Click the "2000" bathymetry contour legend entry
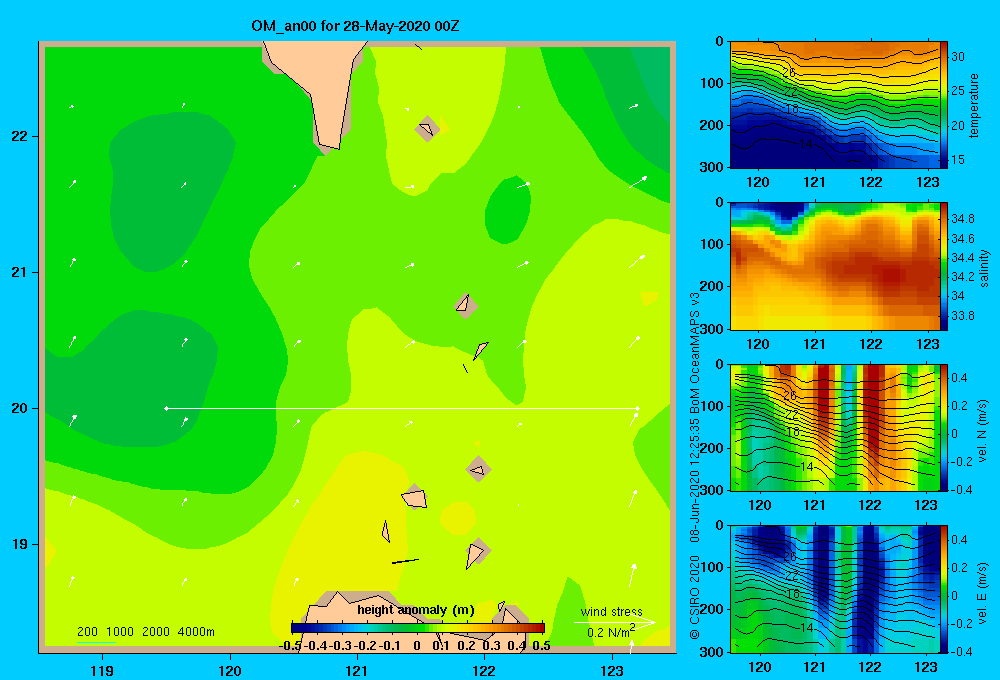Screen dimensions: 1000x680 (156, 632)
